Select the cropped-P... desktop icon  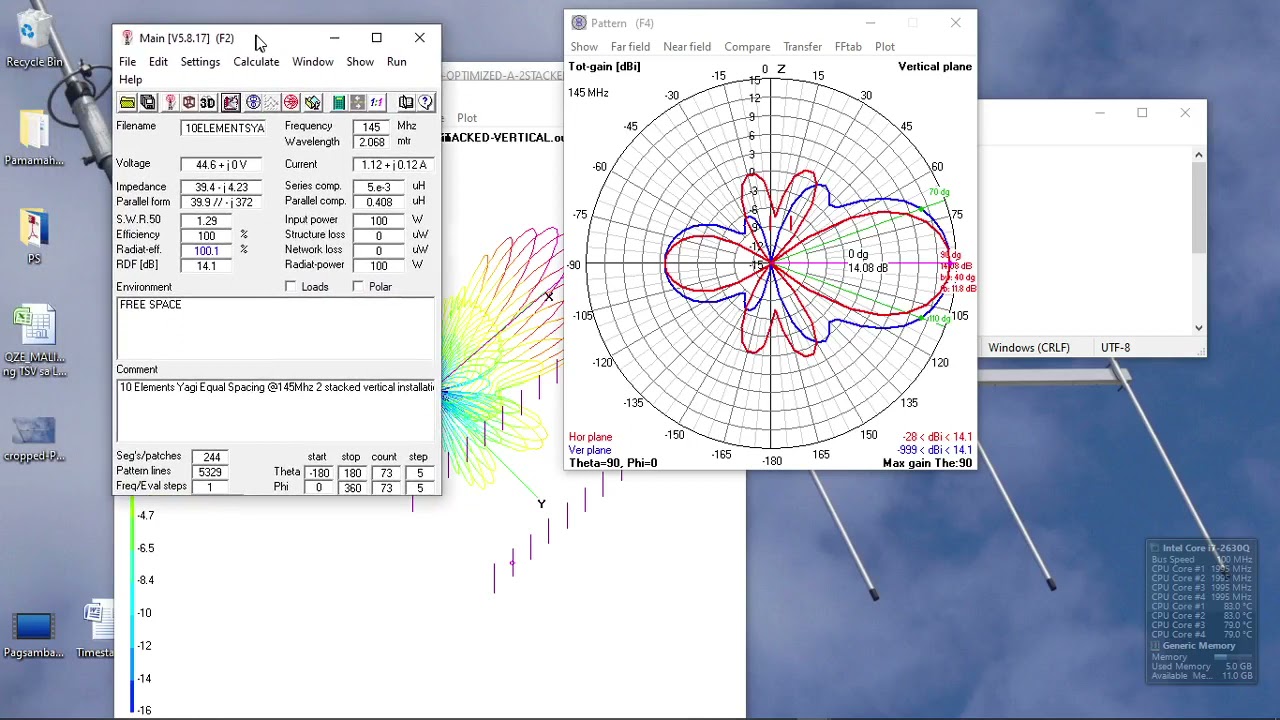point(34,438)
